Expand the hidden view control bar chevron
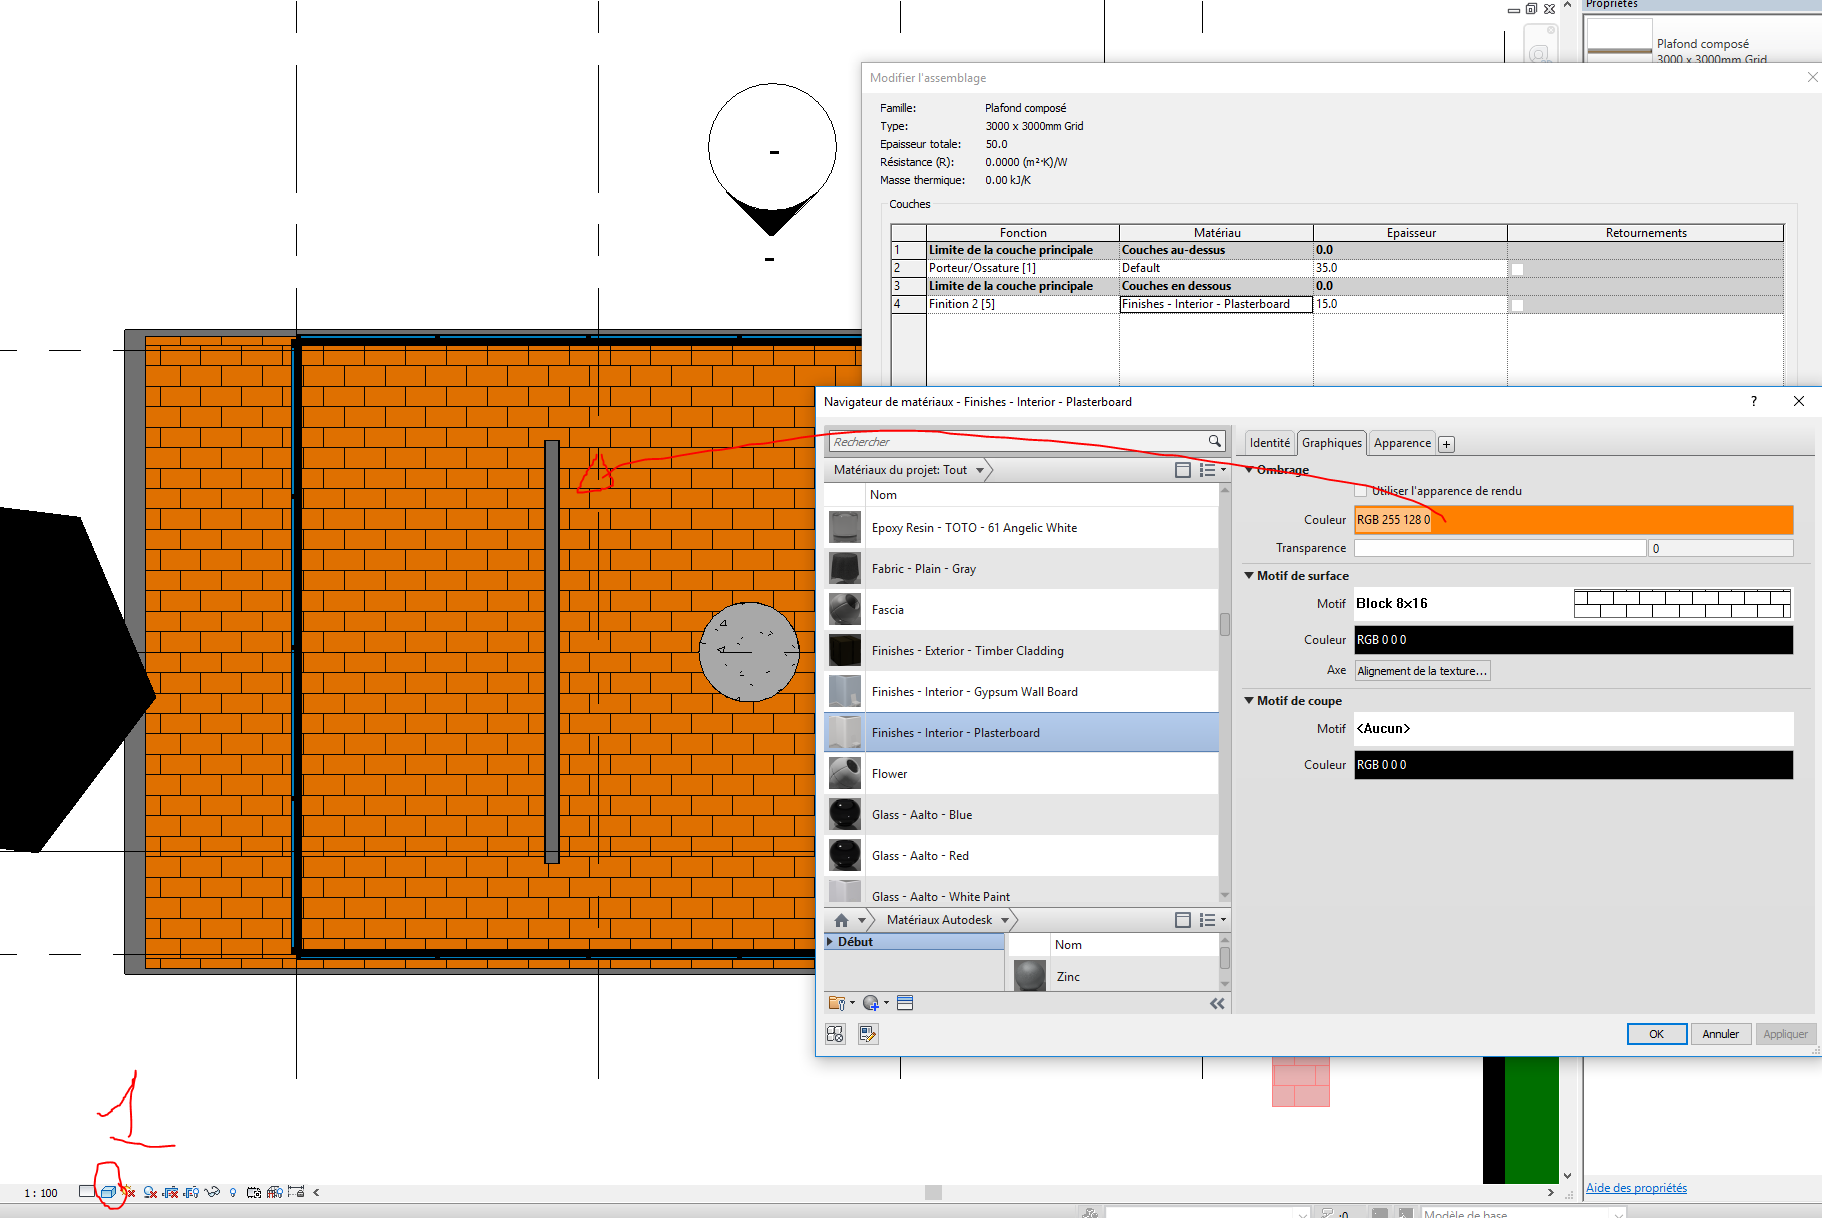The image size is (1822, 1218). pos(316,1192)
